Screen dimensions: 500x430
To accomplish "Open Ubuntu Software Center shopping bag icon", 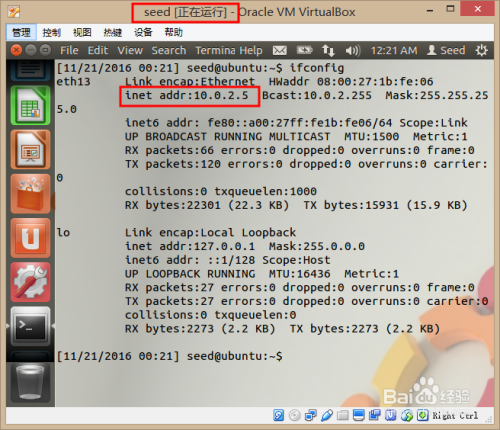I will click(x=30, y=194).
